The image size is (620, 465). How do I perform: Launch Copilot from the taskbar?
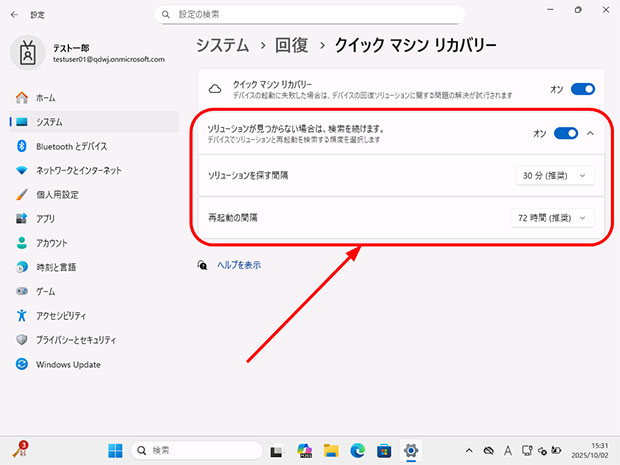point(304,450)
